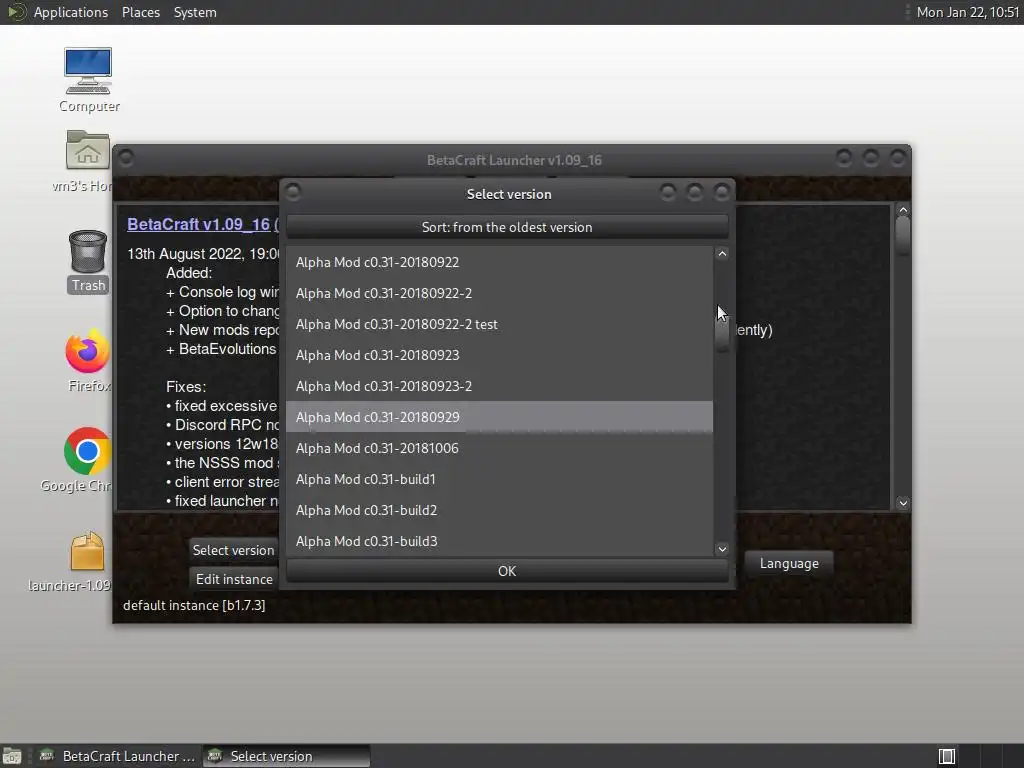Viewport: 1024px width, 768px height.
Task: Confirm selection with the OK button
Action: point(507,571)
